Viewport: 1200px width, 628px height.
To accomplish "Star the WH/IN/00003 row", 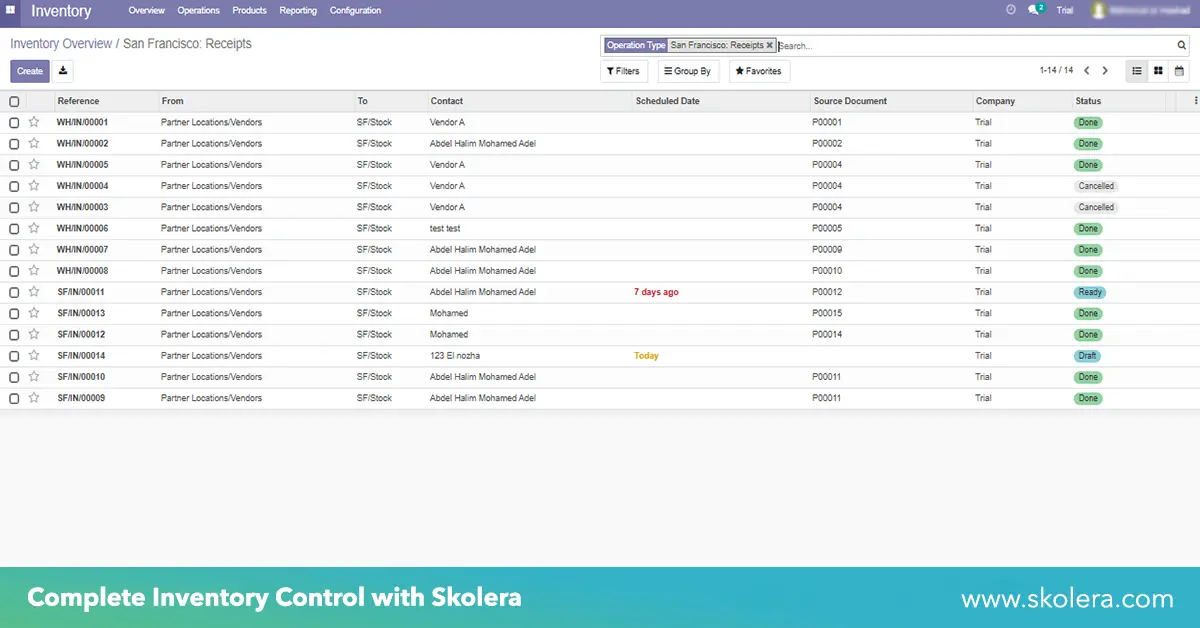I will (34, 207).
